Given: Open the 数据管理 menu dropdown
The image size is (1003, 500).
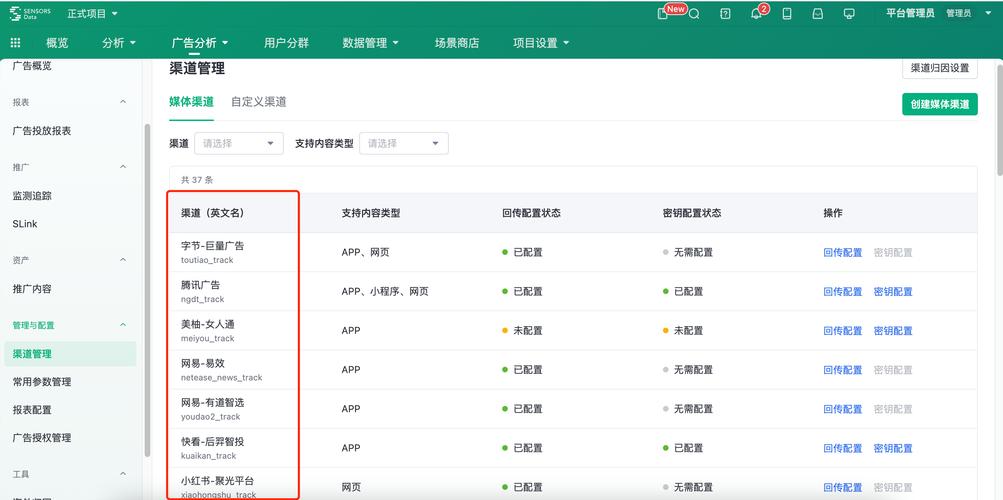Looking at the screenshot, I should [370, 43].
